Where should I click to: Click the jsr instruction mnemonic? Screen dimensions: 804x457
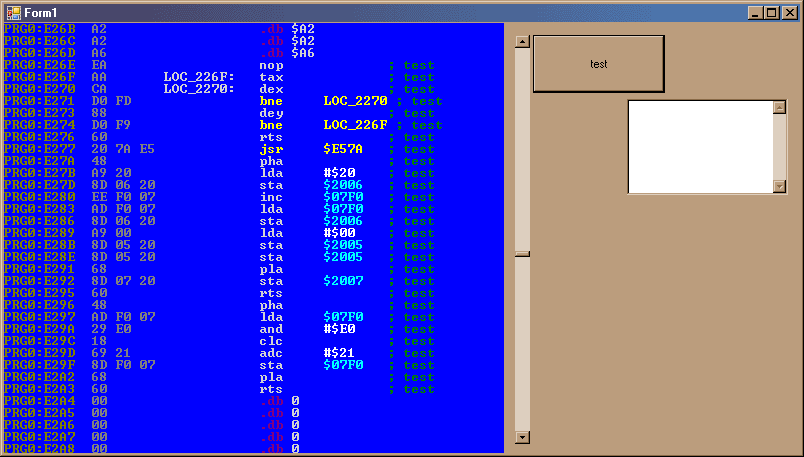tap(271, 149)
